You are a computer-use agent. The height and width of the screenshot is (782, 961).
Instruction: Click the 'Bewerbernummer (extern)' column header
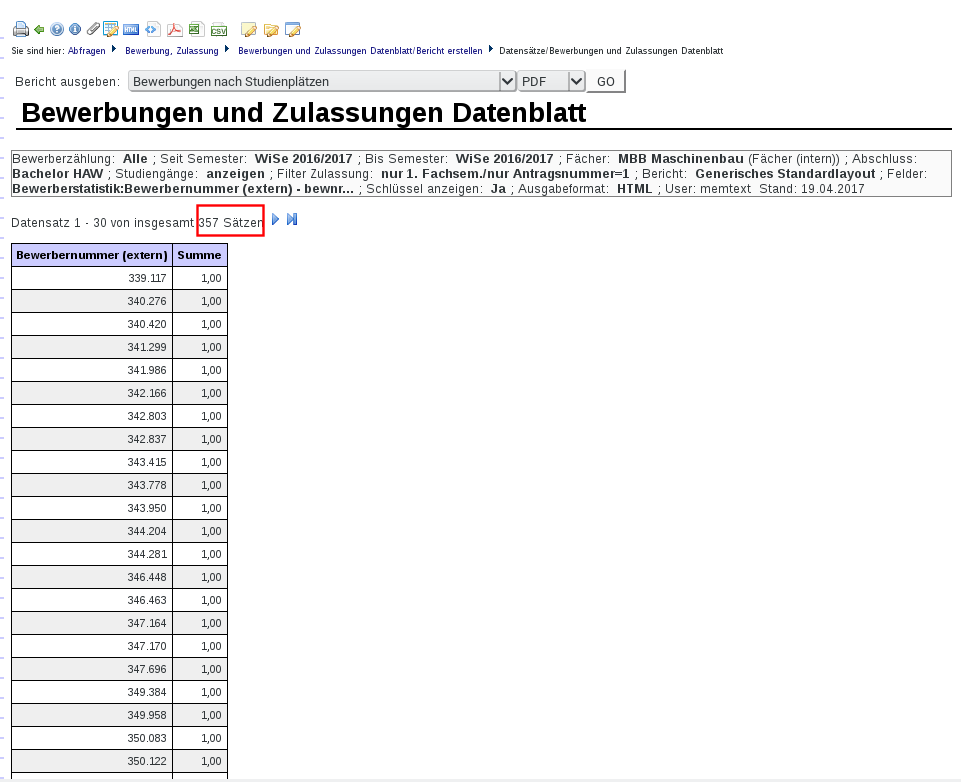tap(92, 255)
